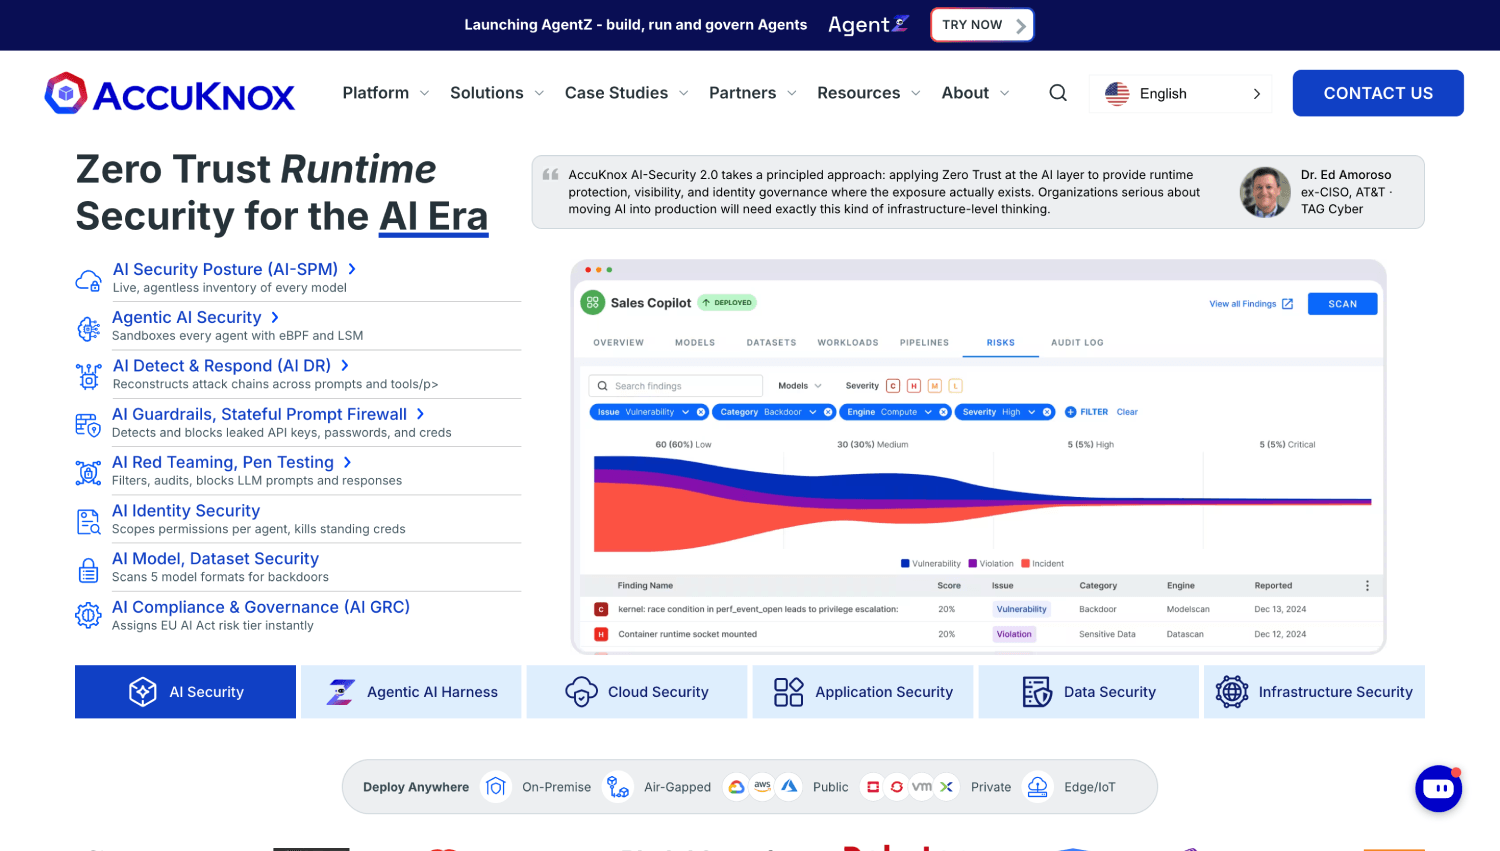Click the Sales Copilot green app icon
Screen dimensions: 1500x851
pyautogui.click(x=592, y=302)
